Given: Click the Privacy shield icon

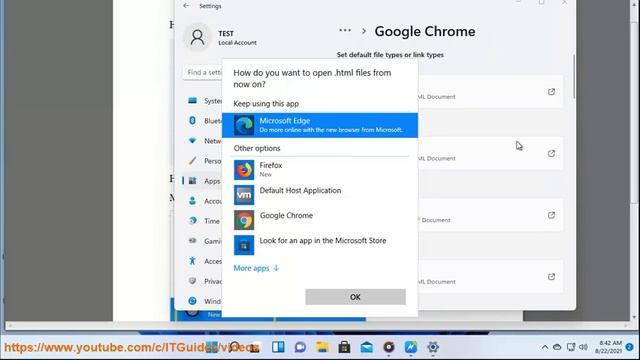Looking at the screenshot, I should point(192,281).
